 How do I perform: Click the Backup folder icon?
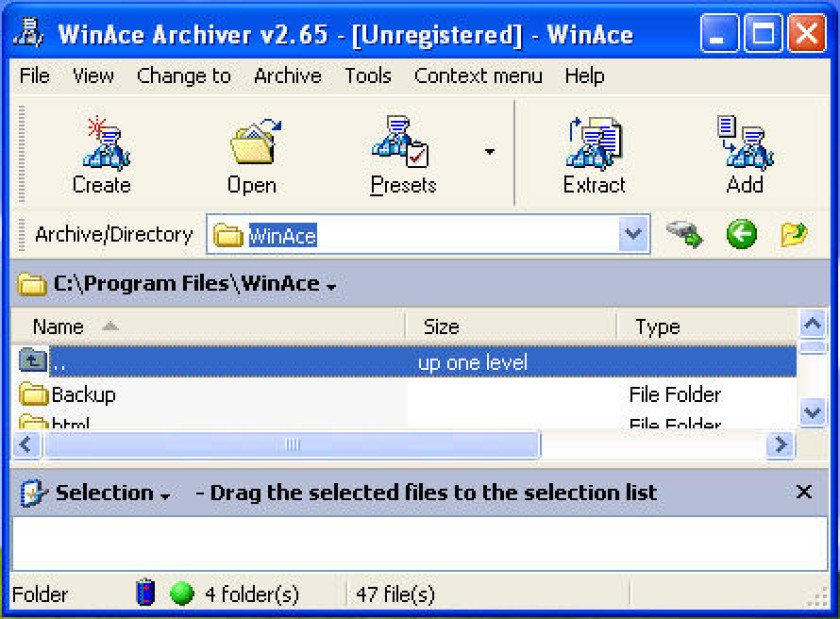point(33,394)
